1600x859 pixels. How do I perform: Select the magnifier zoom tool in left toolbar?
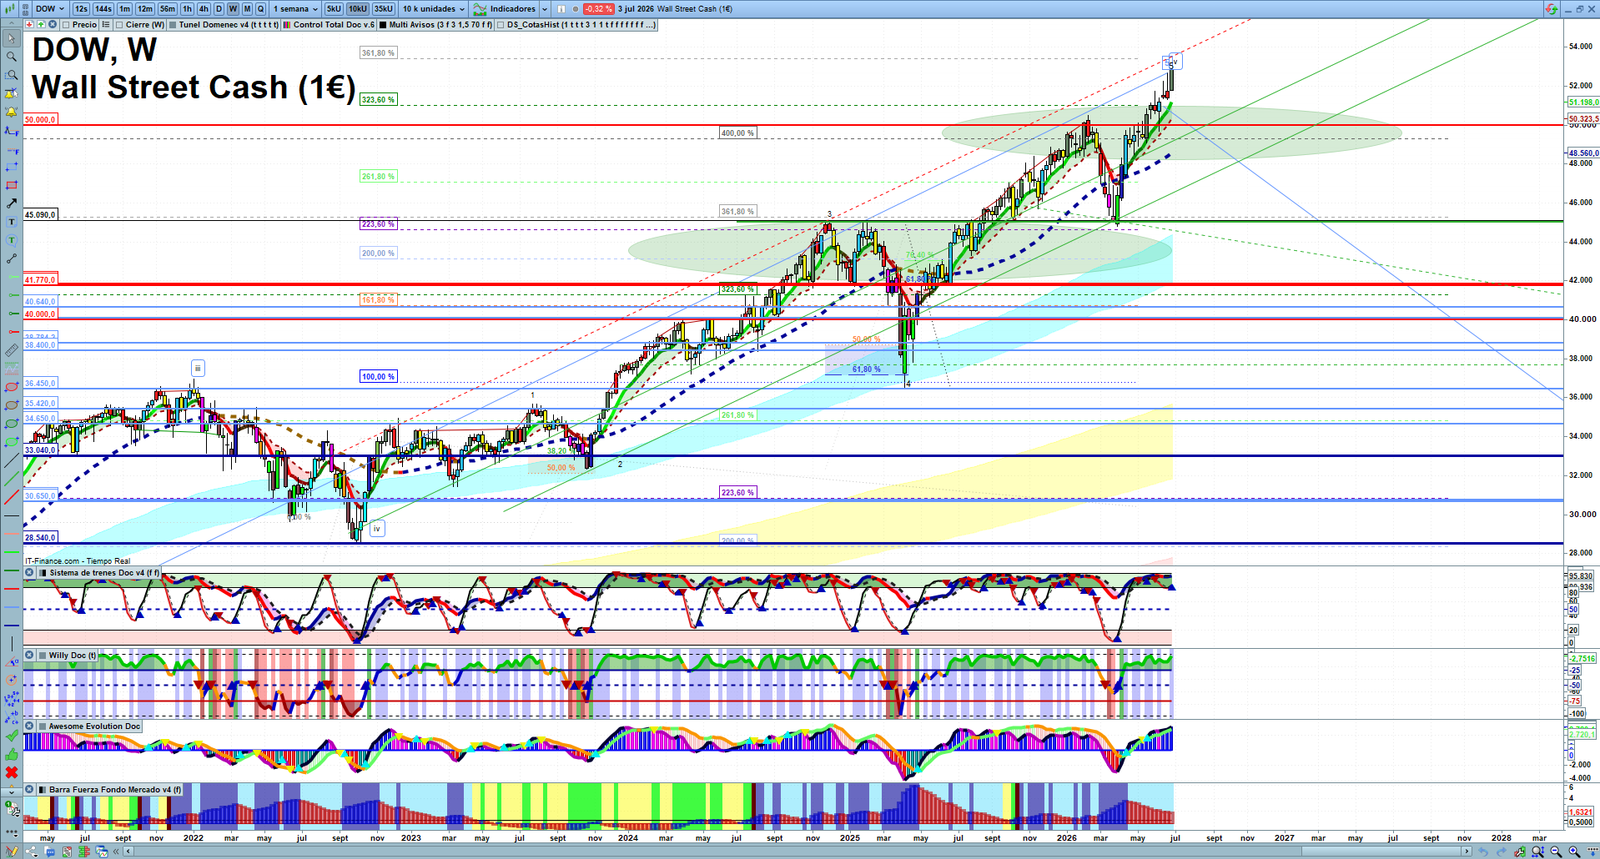[11, 57]
